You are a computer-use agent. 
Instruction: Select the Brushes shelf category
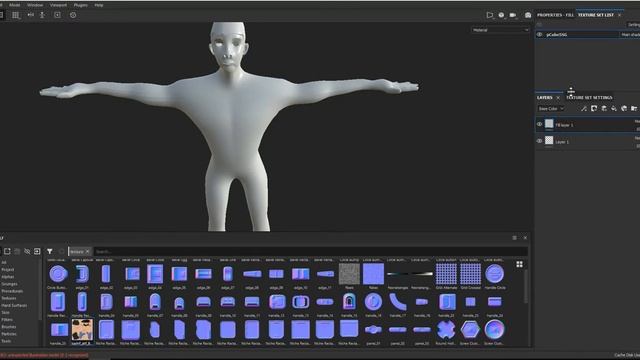9,327
